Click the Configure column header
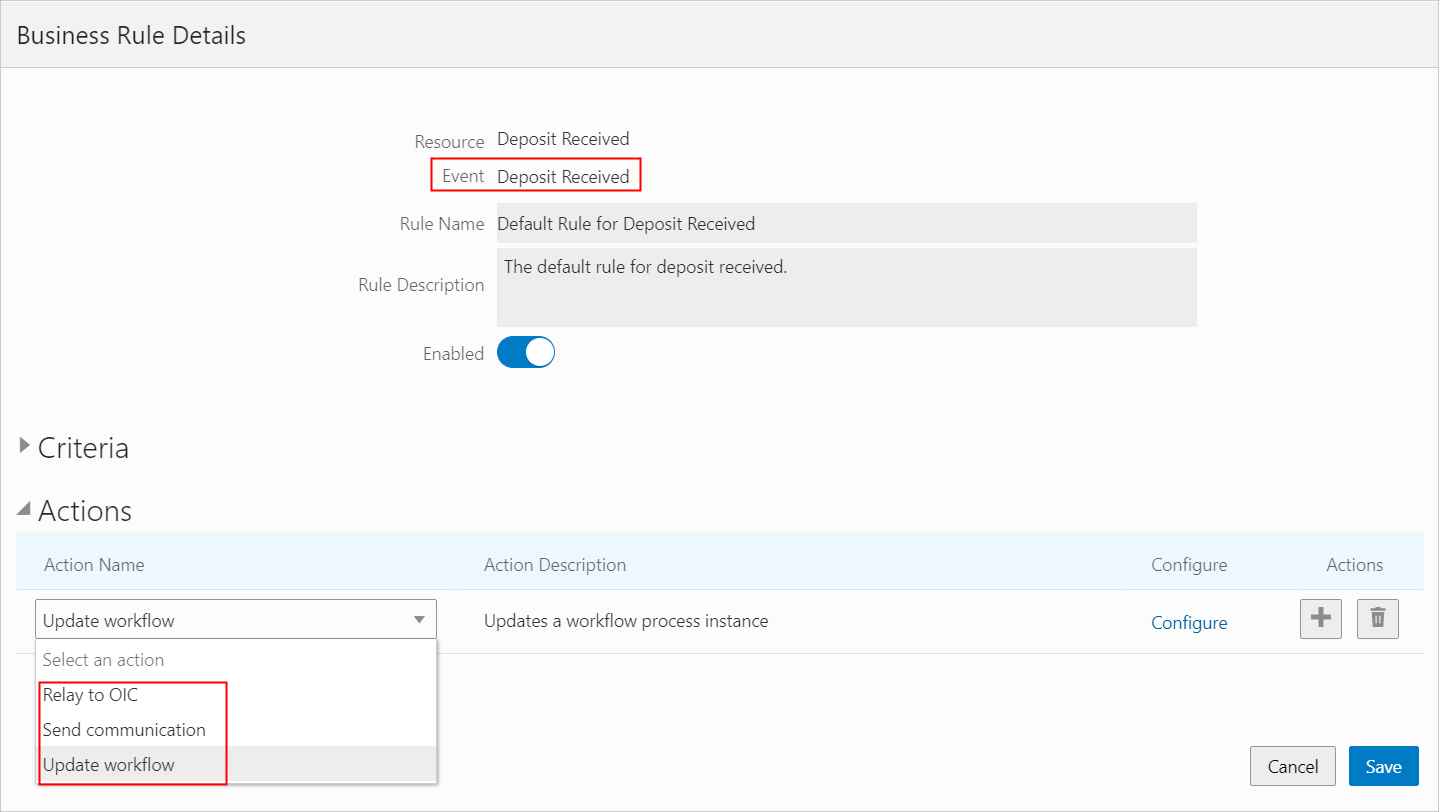This screenshot has height=812, width=1439. tap(1189, 565)
